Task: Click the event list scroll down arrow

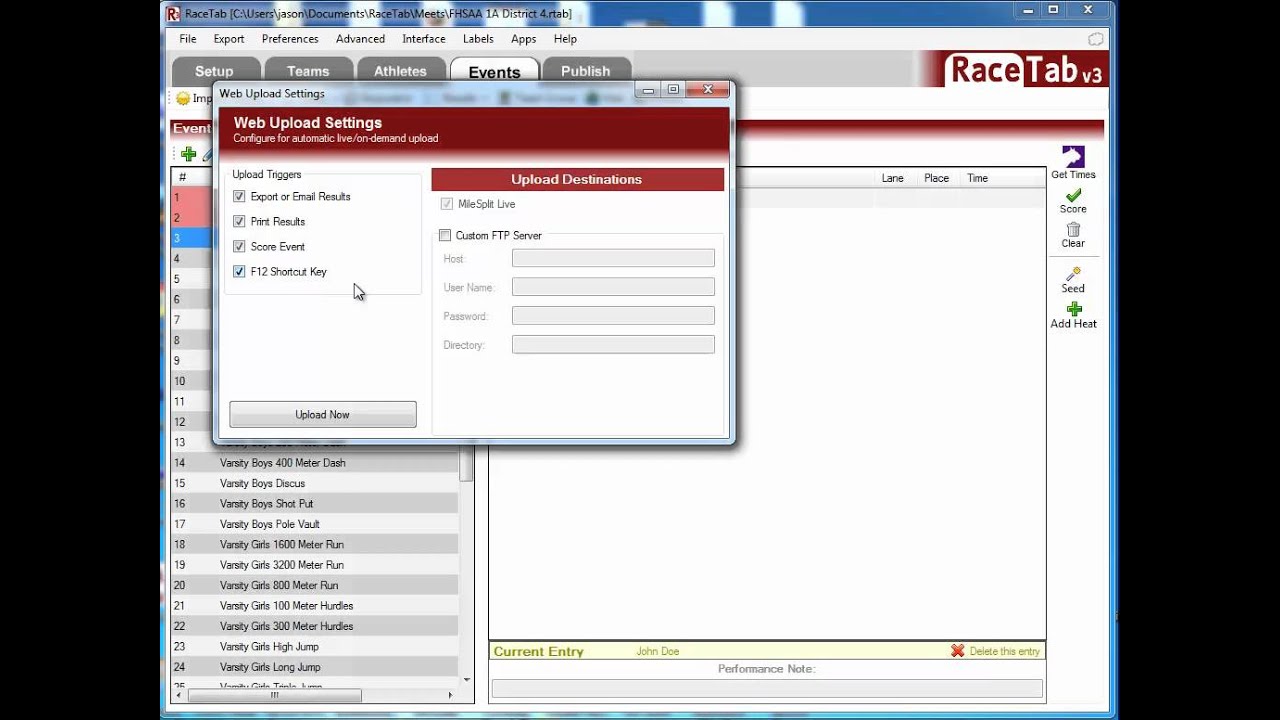Action: click(x=466, y=679)
